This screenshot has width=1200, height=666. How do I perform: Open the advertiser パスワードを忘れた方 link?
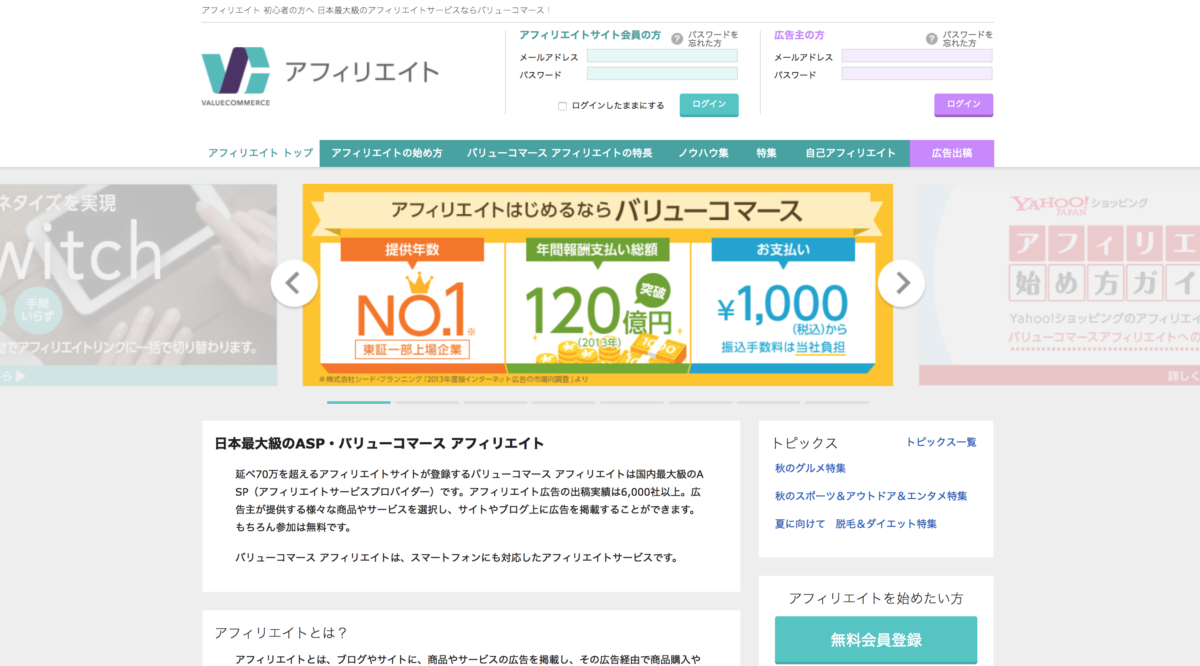(968, 39)
